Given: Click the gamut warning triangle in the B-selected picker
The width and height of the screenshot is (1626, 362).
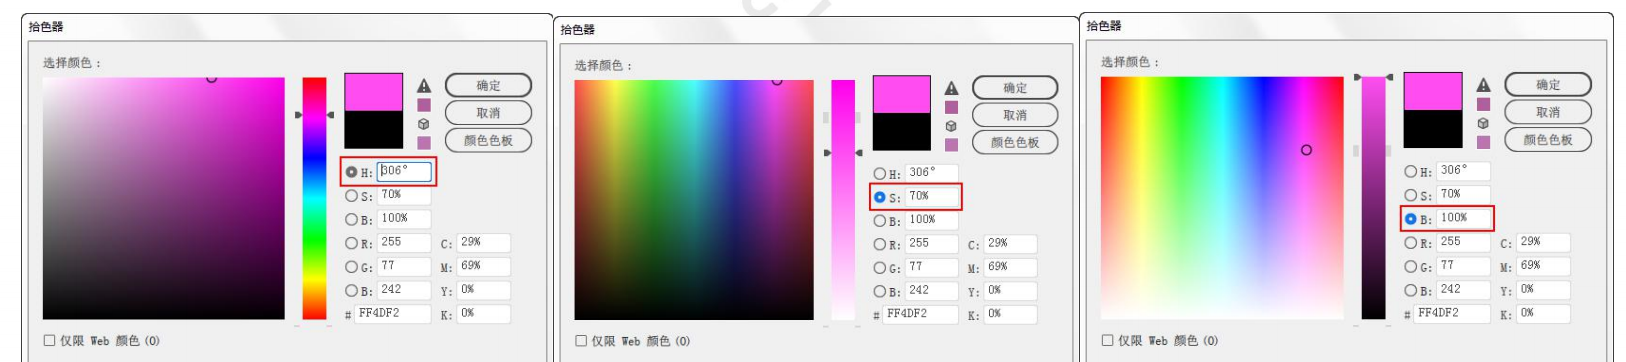Looking at the screenshot, I should click(x=1483, y=85).
